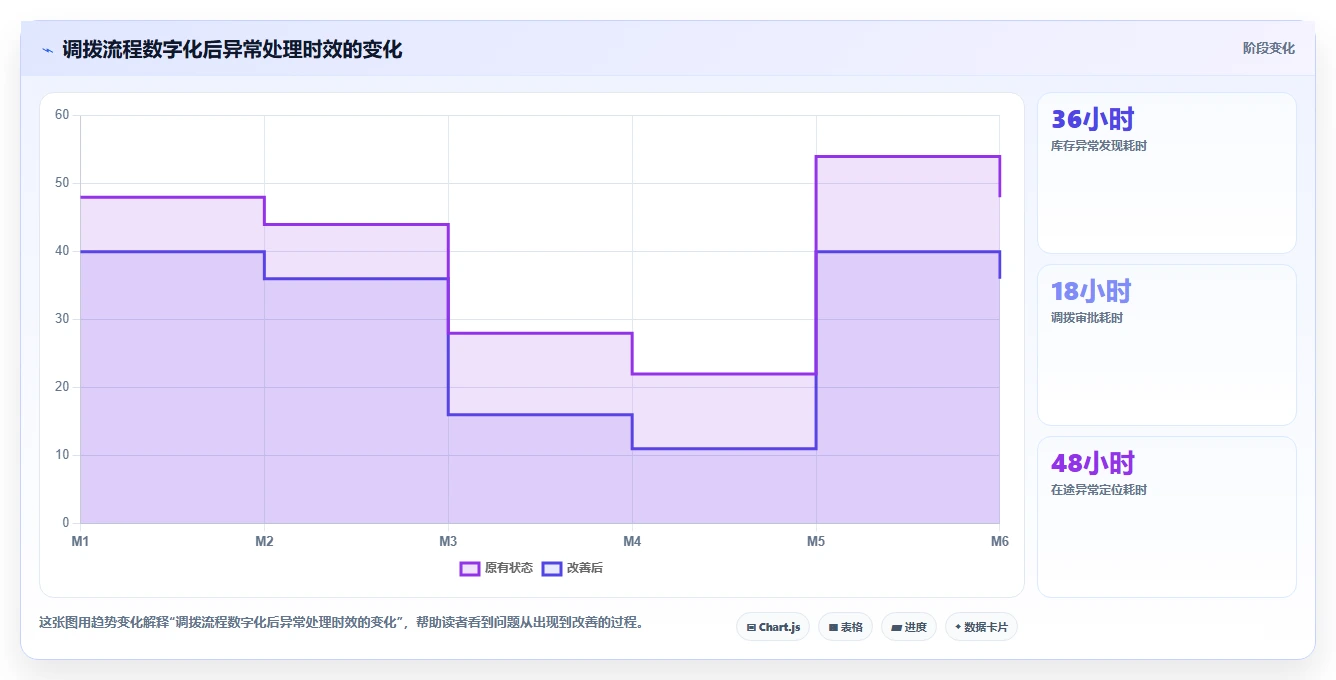
Task: Click the 0 y-axis value
Action: [x=66, y=523]
